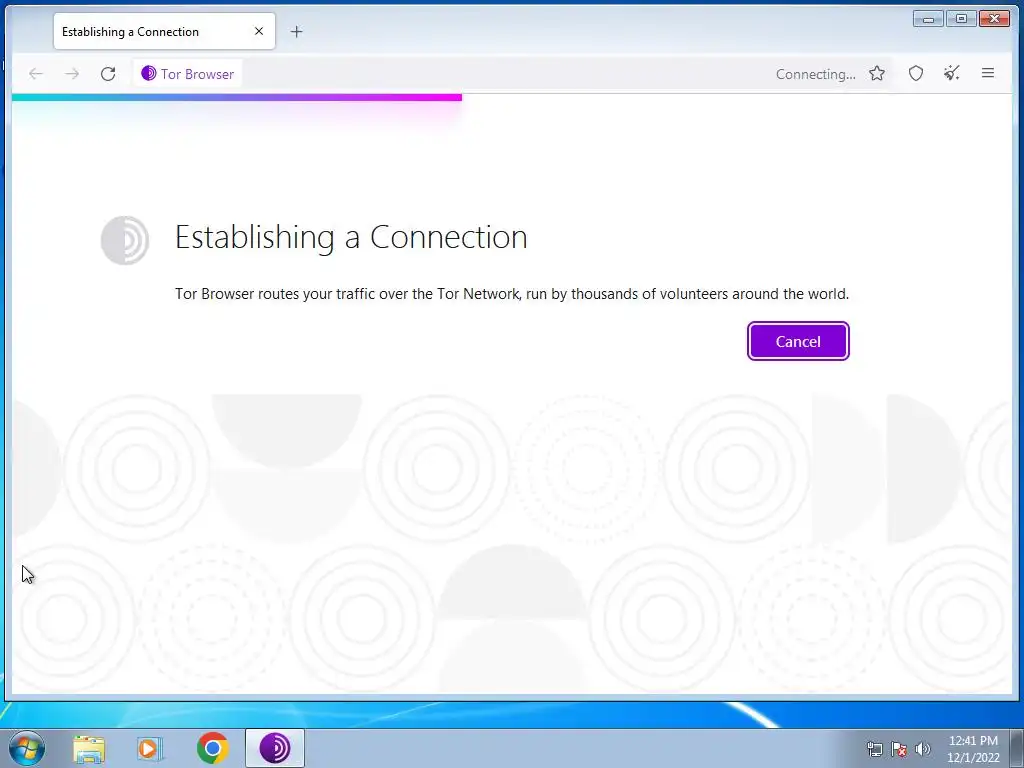
Task: Reload the current page
Action: point(108,74)
